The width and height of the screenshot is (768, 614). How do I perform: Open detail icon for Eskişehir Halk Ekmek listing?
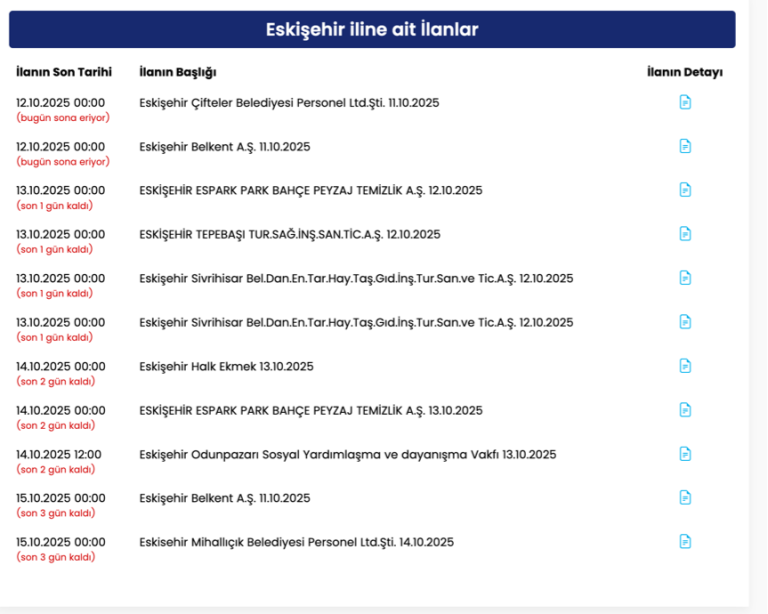(685, 366)
